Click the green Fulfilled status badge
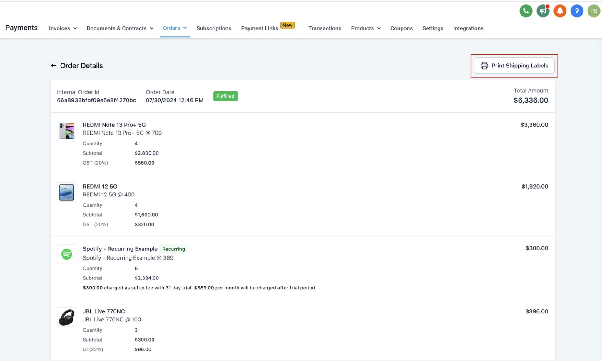 coord(225,96)
